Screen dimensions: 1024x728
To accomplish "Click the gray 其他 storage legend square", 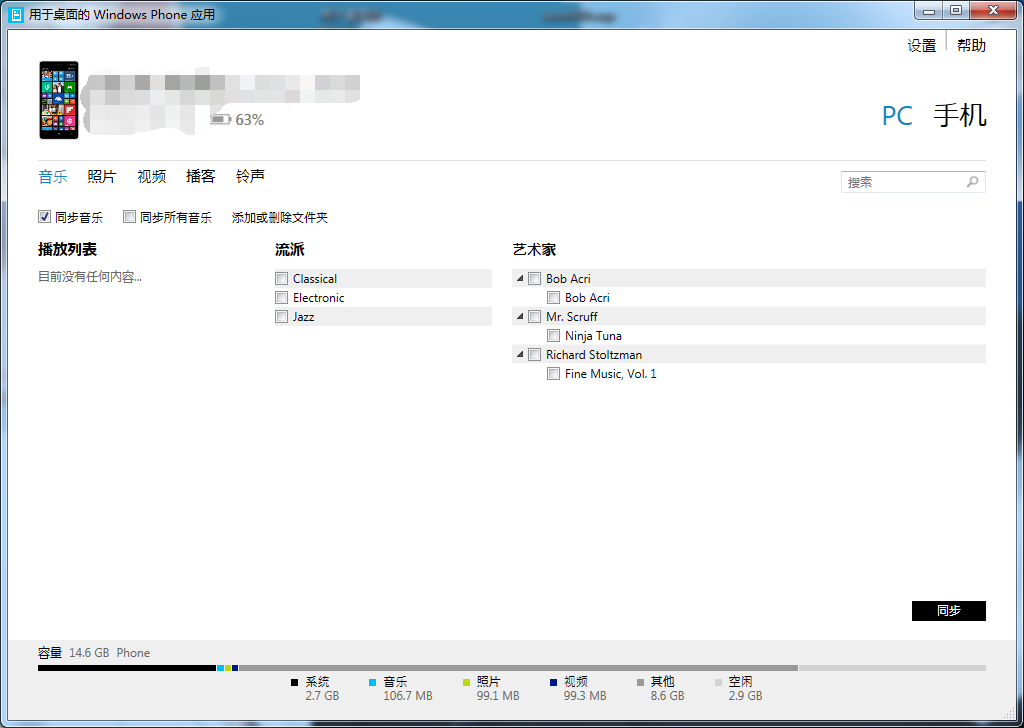I will tap(640, 682).
